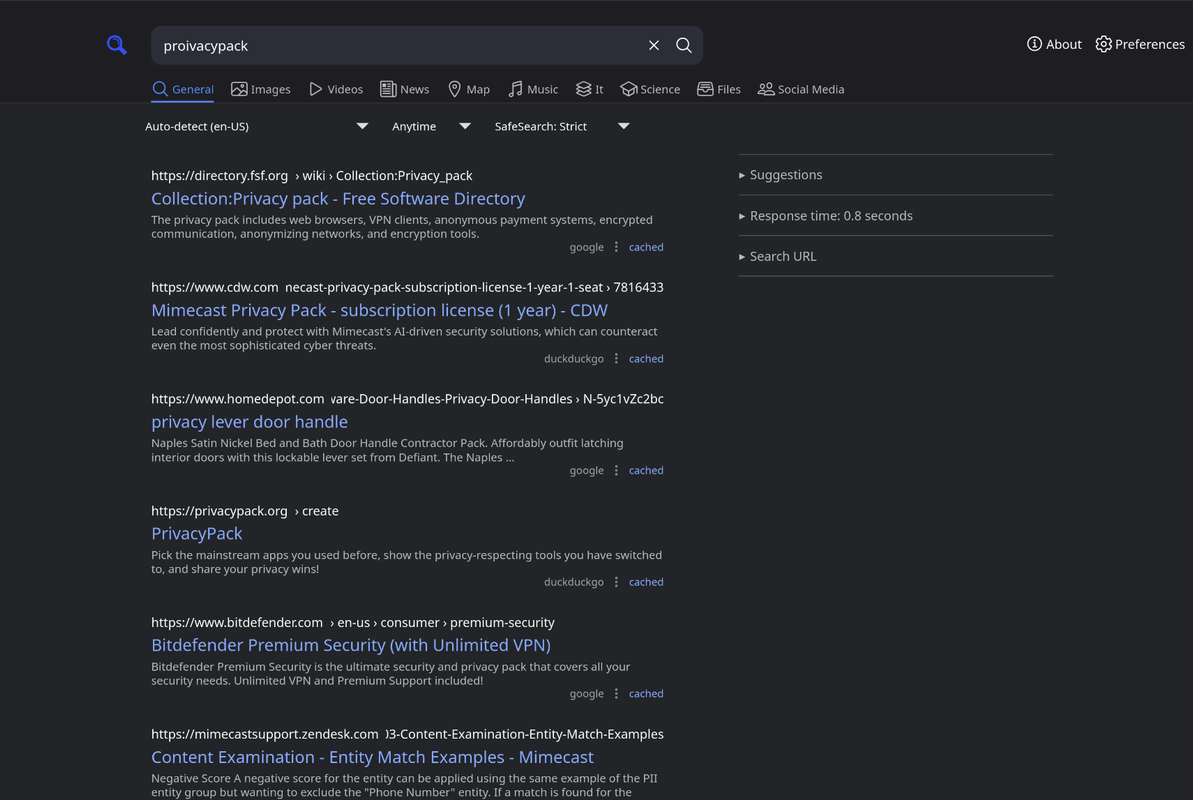Image resolution: width=1193 pixels, height=800 pixels.
Task: Click the duckduckgo engine label on PrivacyPack result
Action: pyautogui.click(x=574, y=582)
